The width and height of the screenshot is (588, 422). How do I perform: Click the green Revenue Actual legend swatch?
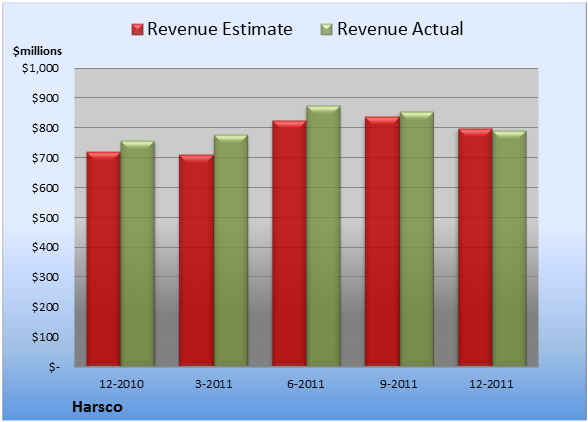(x=327, y=30)
